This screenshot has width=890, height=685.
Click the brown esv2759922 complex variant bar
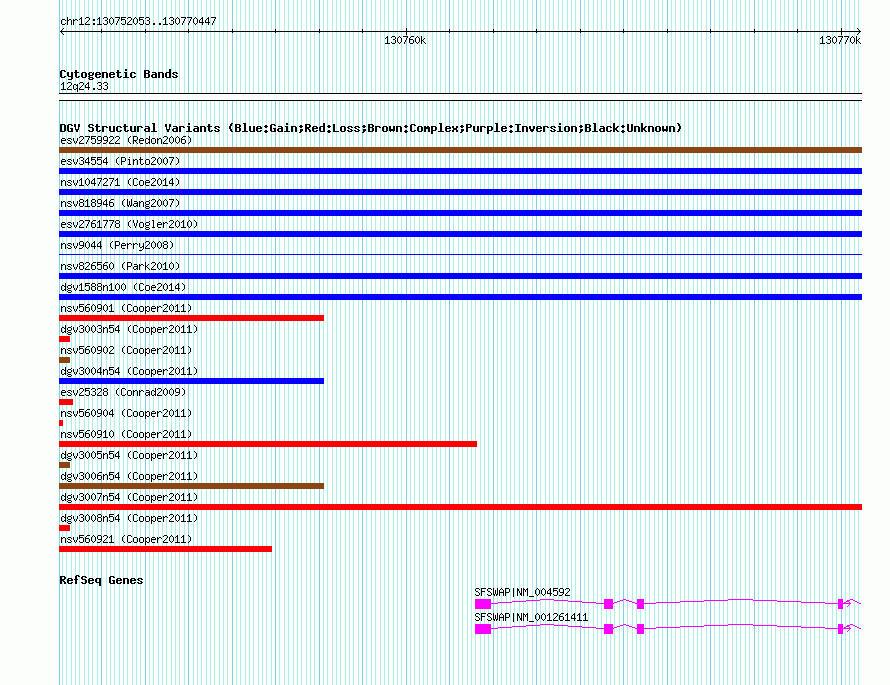(460, 150)
